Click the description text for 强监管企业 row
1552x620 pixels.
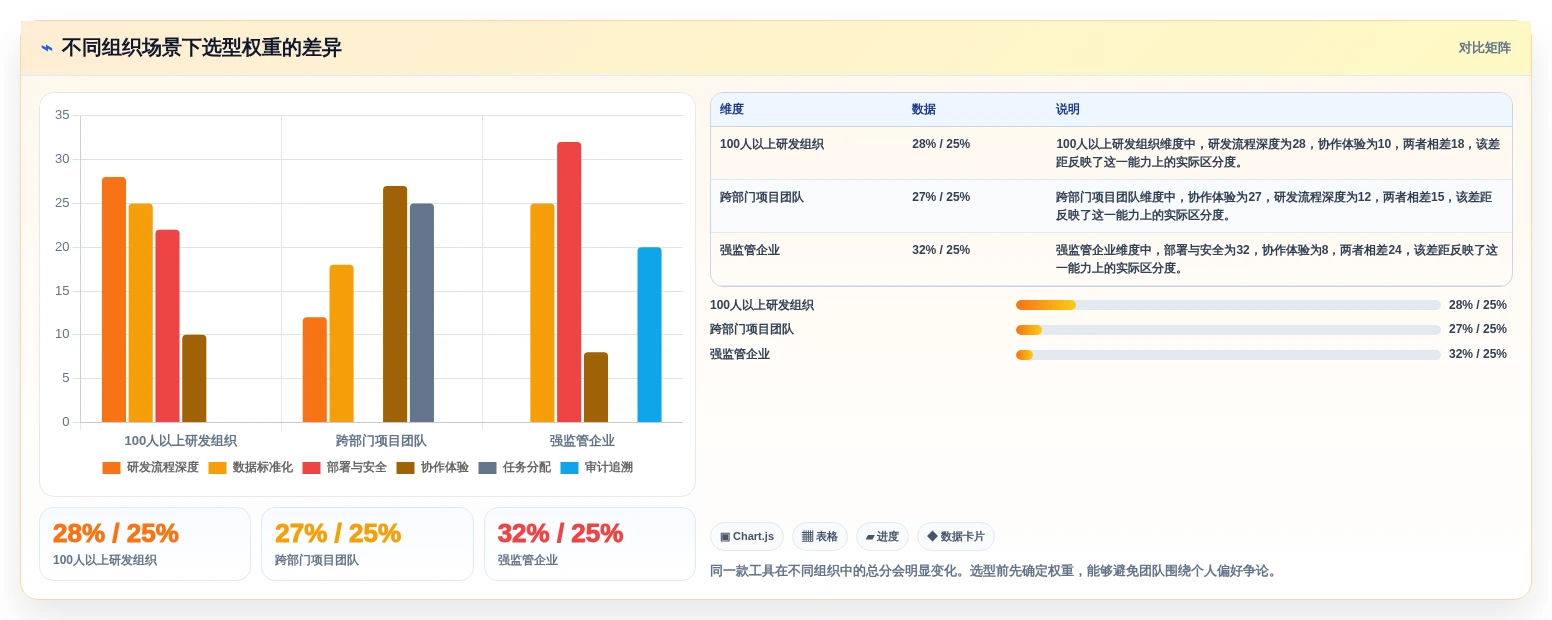(1277, 259)
